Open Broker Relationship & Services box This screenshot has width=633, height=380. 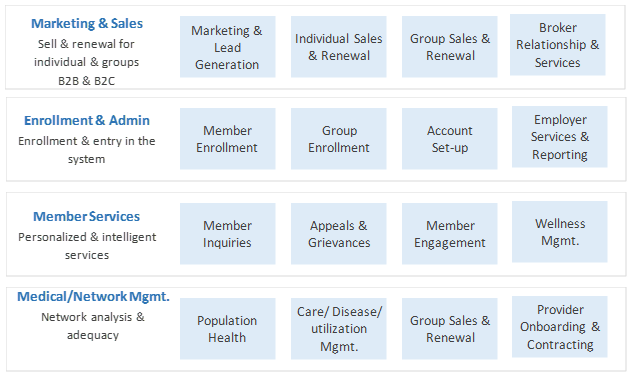pos(558,45)
